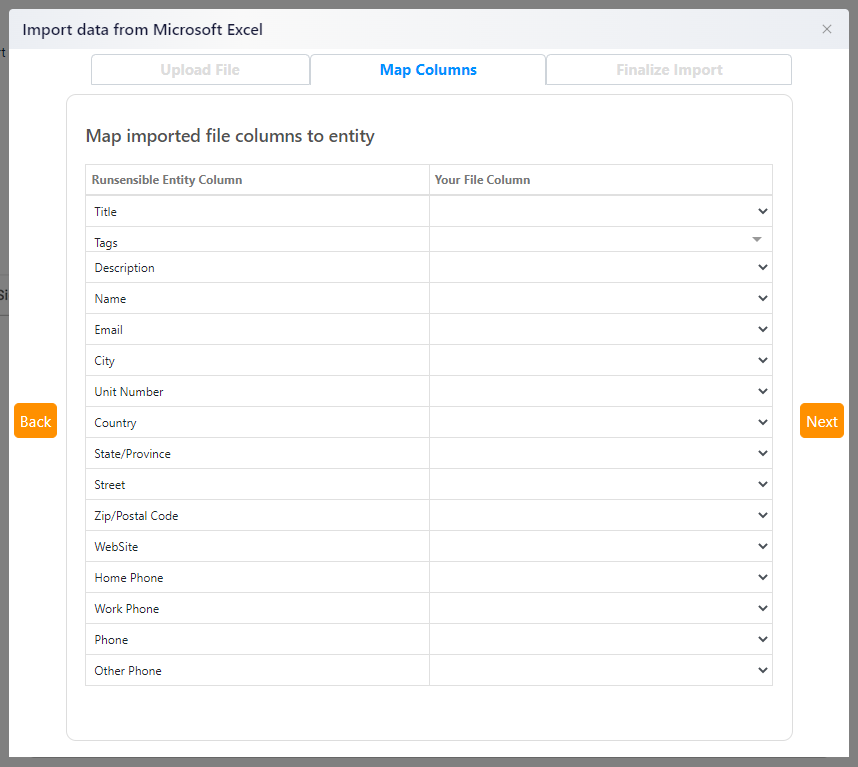The width and height of the screenshot is (858, 767).
Task: Click the 'Other Phone' entity label
Action: tap(128, 671)
